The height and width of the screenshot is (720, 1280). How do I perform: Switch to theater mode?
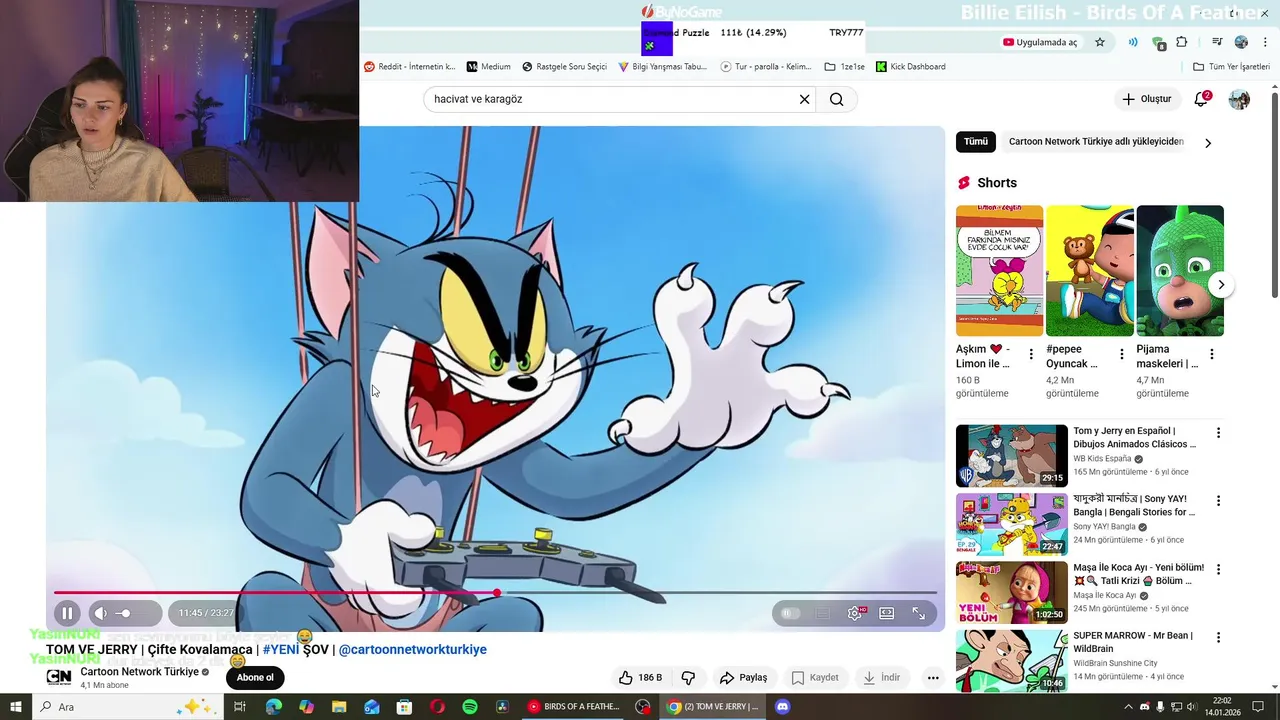click(x=886, y=613)
